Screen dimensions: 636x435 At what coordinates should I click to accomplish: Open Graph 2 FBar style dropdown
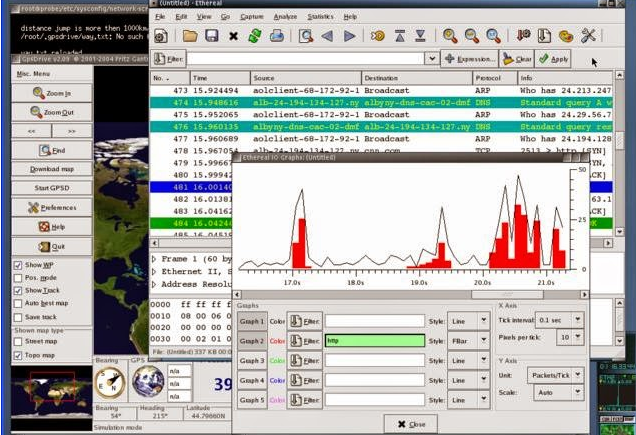pos(469,341)
